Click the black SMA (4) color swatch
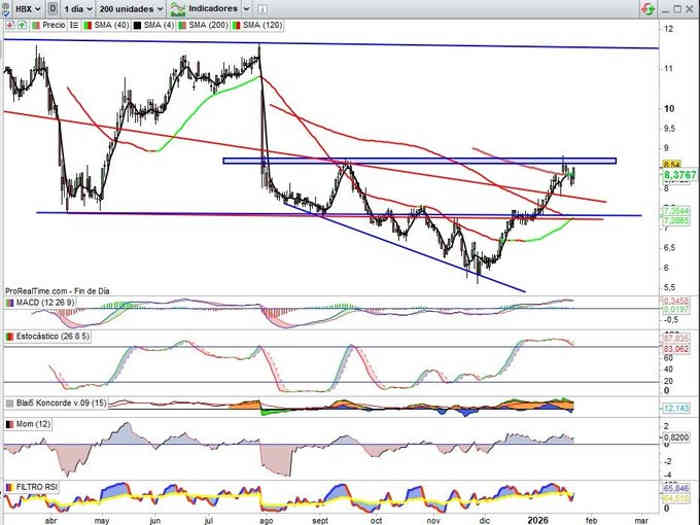The height and width of the screenshot is (525, 700). 135,25
